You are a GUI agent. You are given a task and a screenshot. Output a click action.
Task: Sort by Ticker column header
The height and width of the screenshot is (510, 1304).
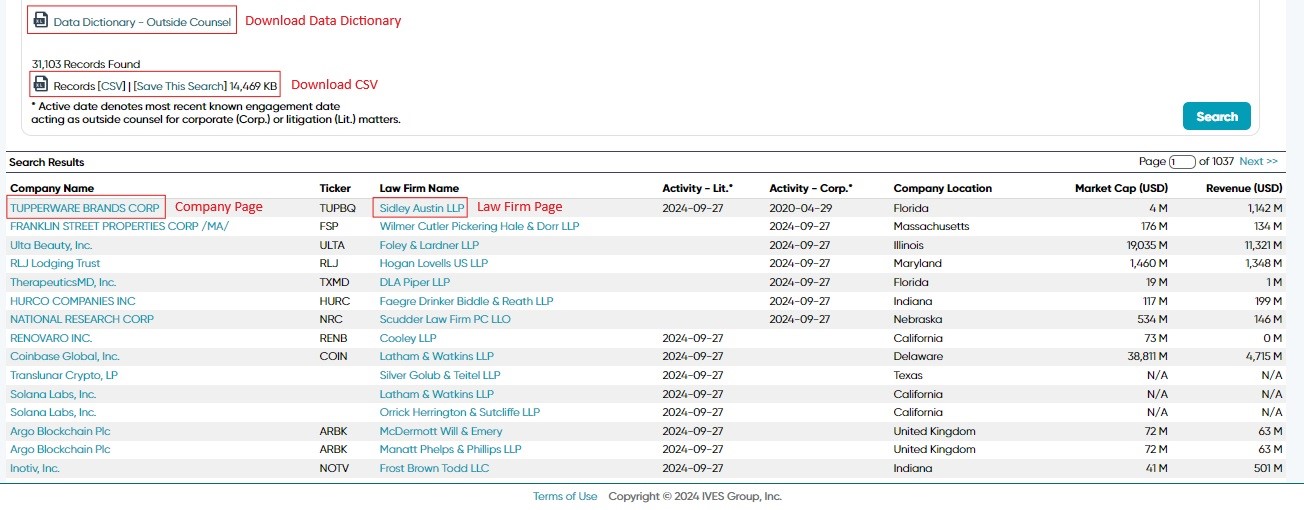[335, 188]
